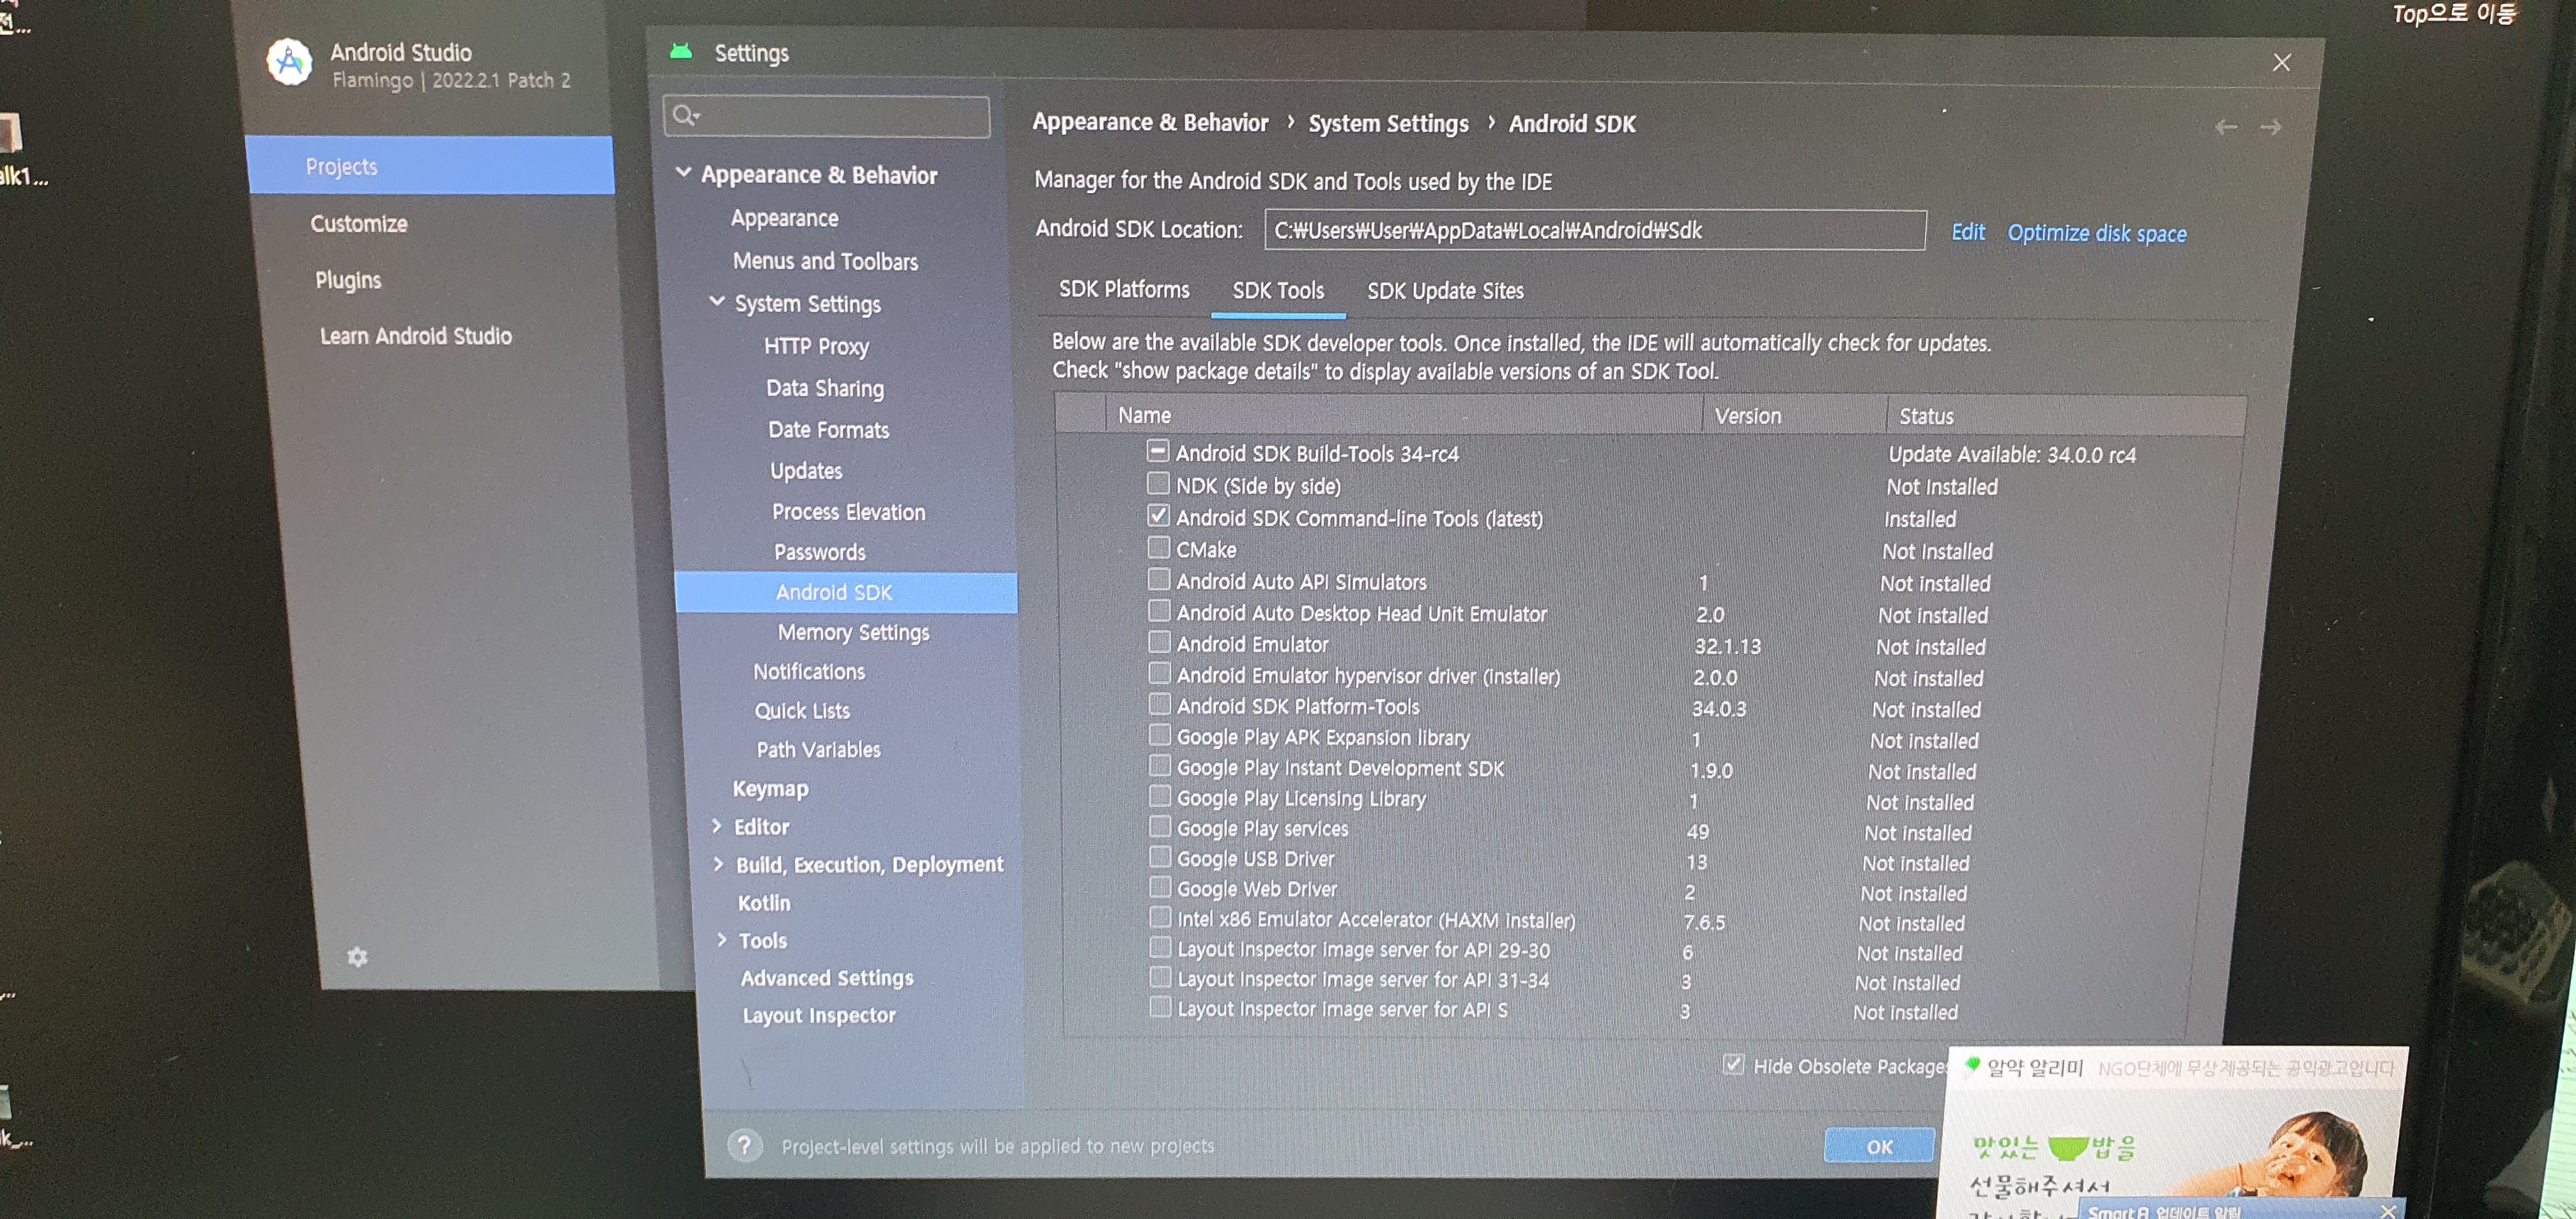The width and height of the screenshot is (2576, 1219).
Task: Open Menus and Toolbars settings
Action: (x=825, y=261)
